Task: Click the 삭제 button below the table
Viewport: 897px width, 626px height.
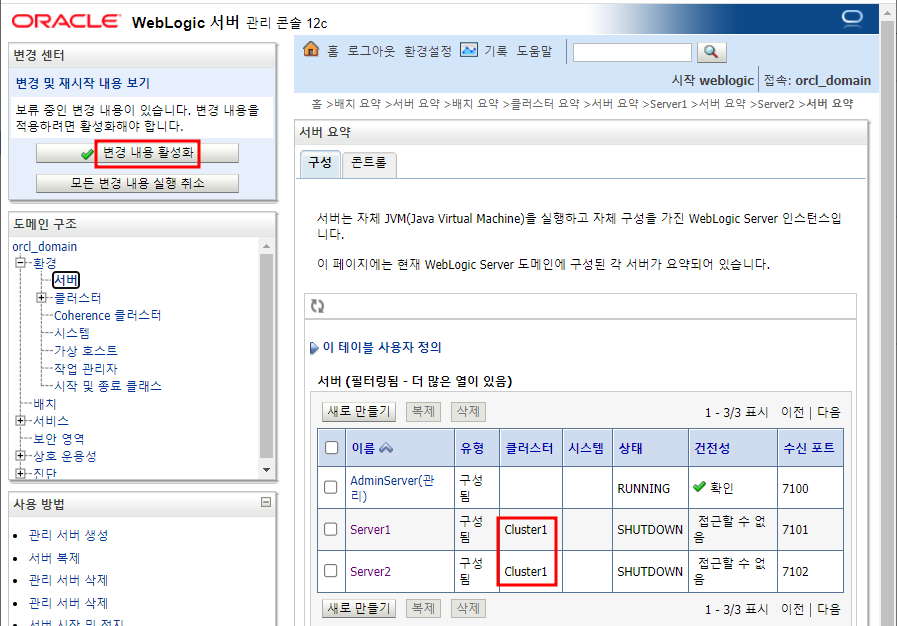Action: 469,608
